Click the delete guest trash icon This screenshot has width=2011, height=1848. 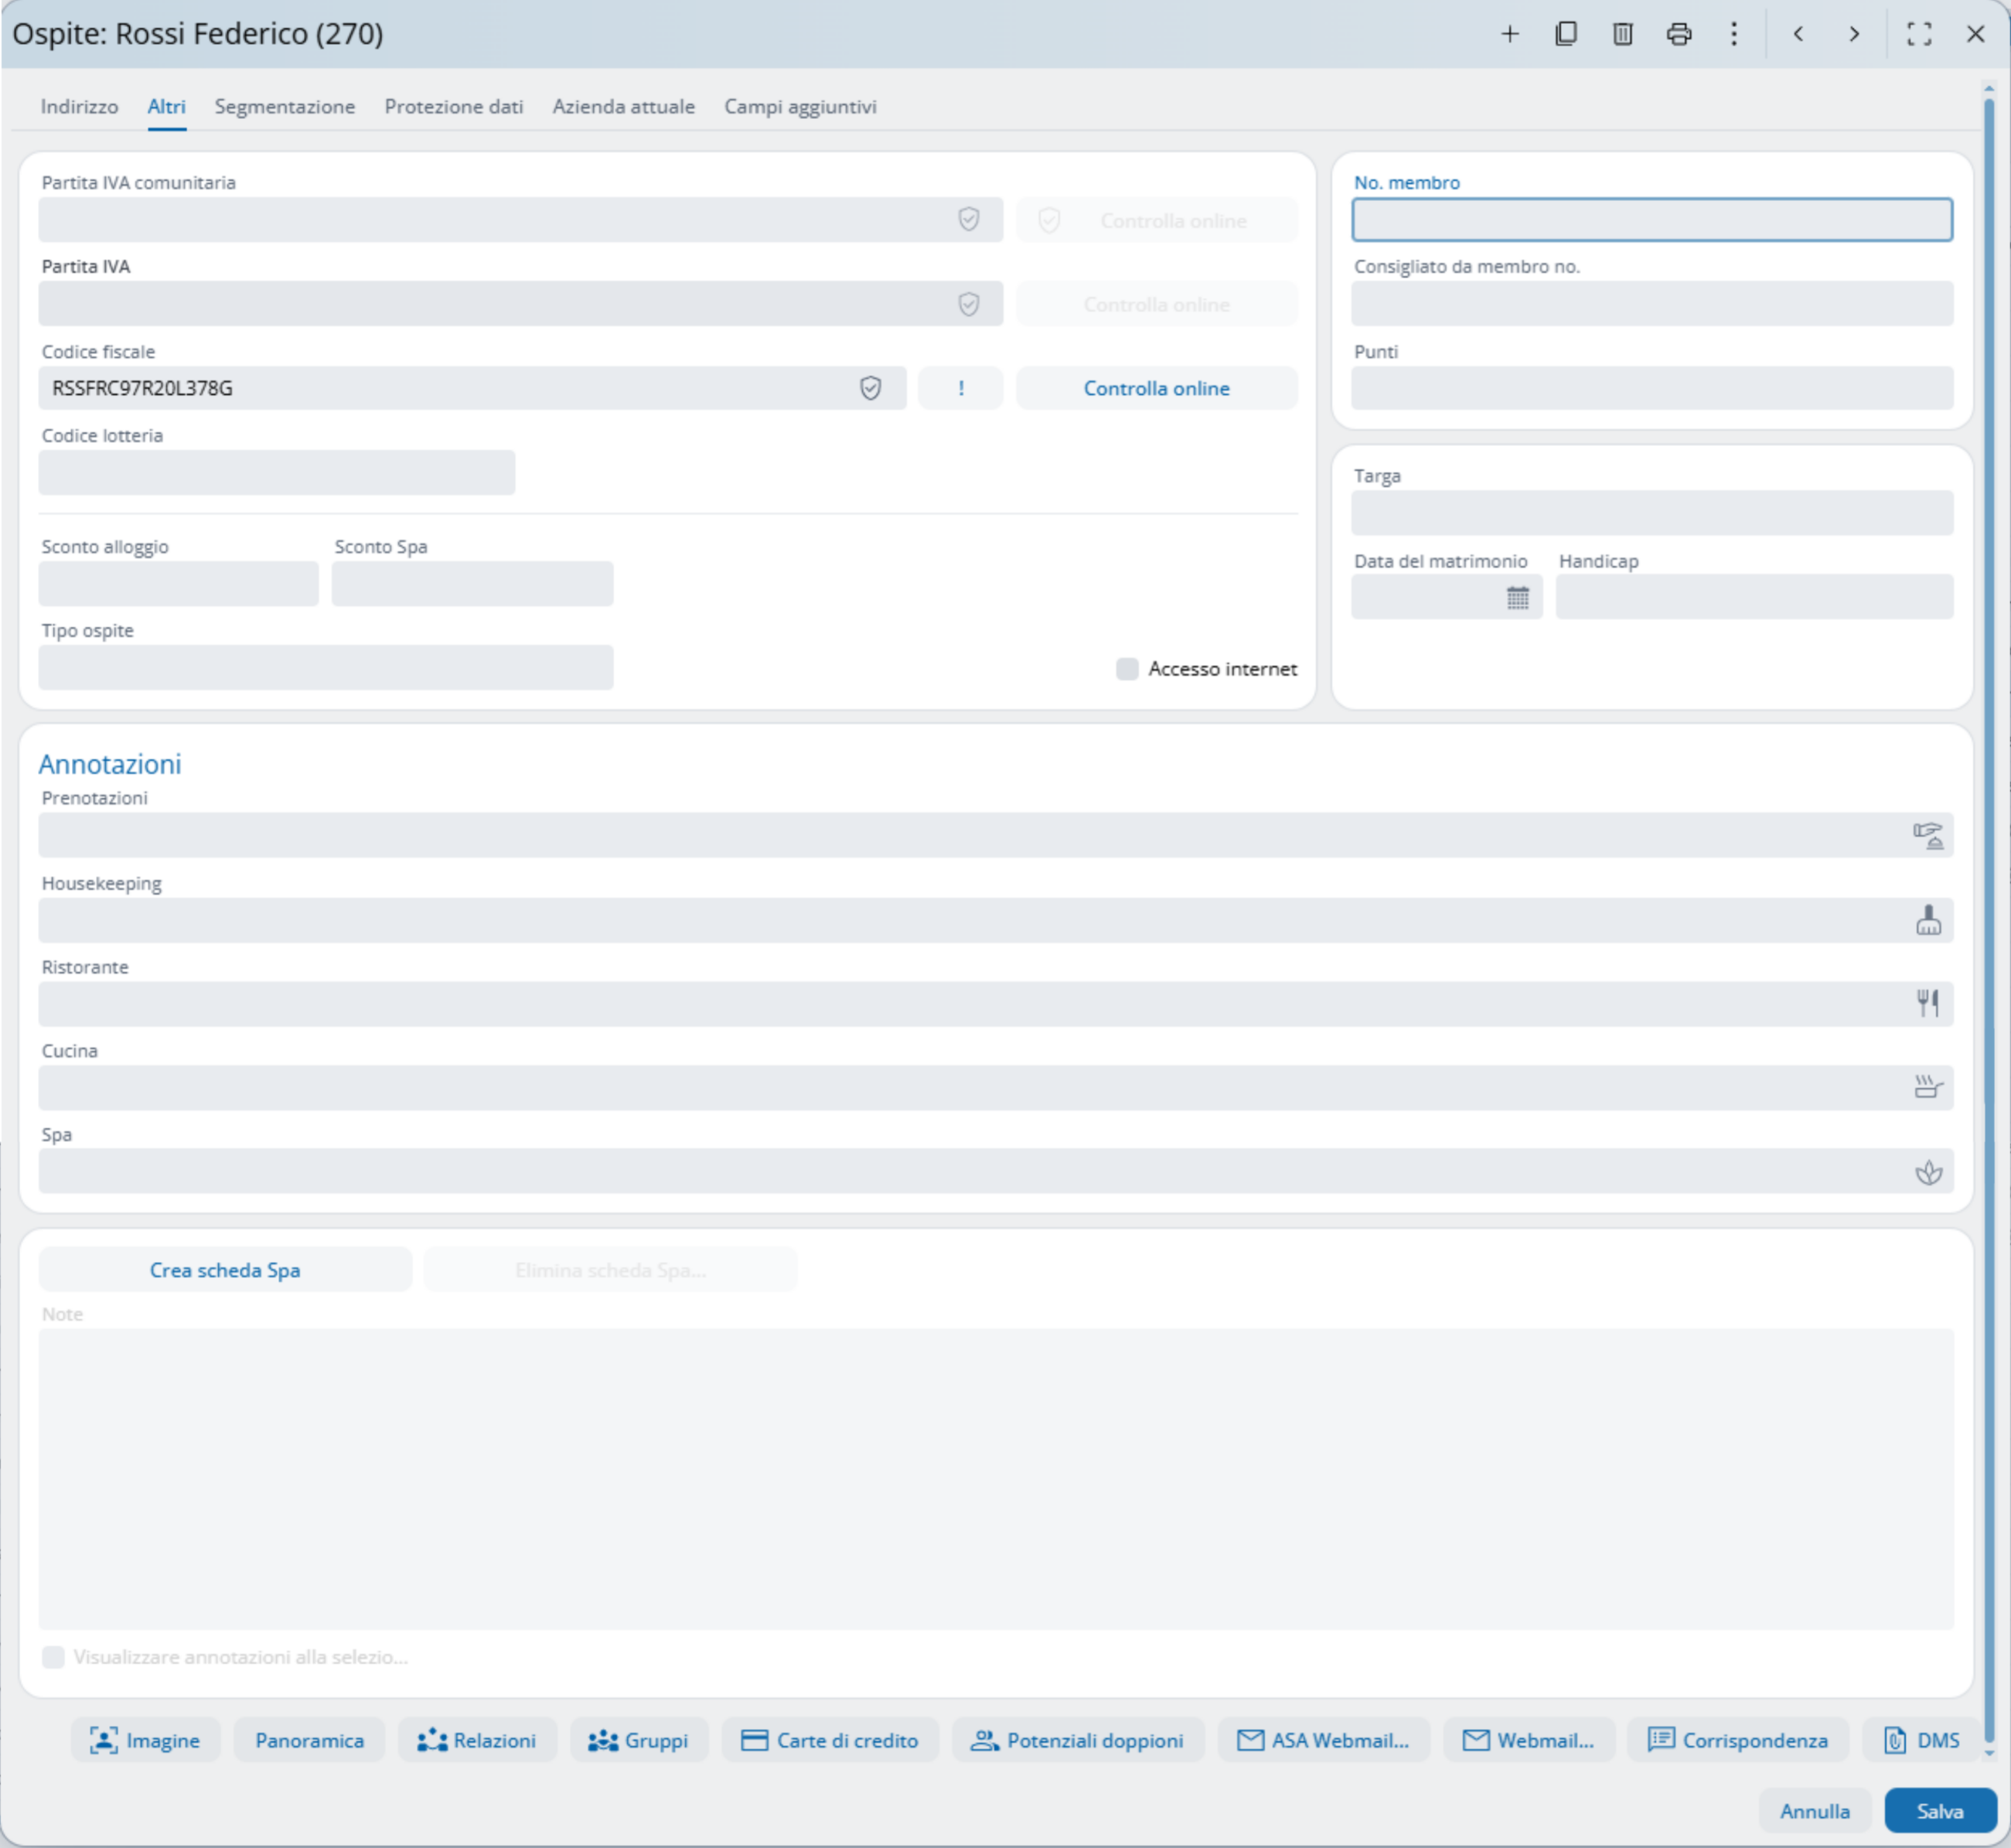pyautogui.click(x=1622, y=34)
